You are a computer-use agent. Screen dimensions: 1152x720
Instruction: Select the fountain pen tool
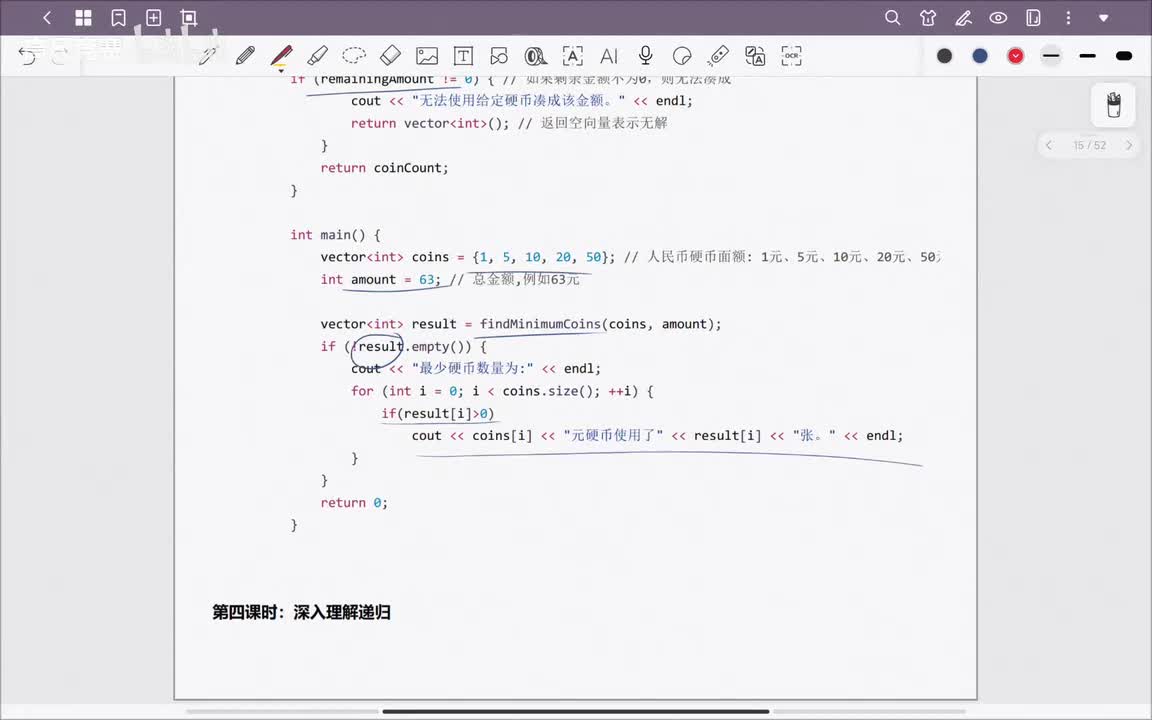(x=208, y=56)
